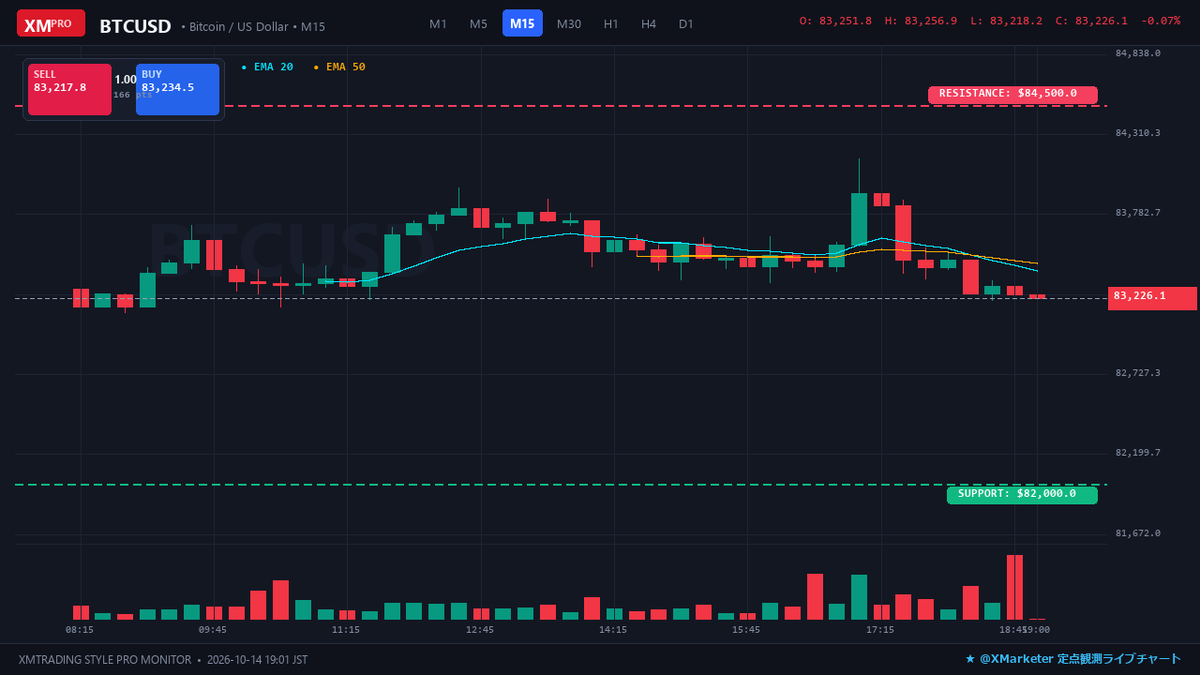1200x675 pixels.
Task: Click the Open value O: 83,251.8
Action: pos(836,21)
